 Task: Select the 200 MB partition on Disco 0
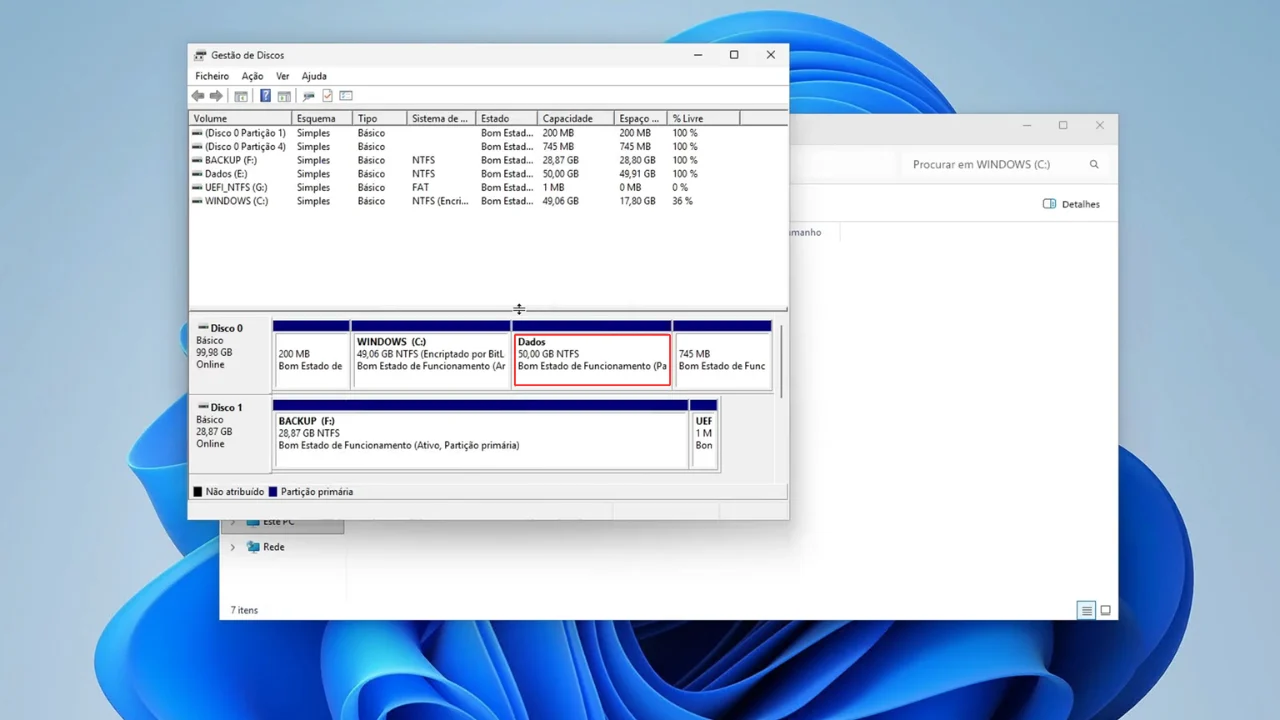311,356
